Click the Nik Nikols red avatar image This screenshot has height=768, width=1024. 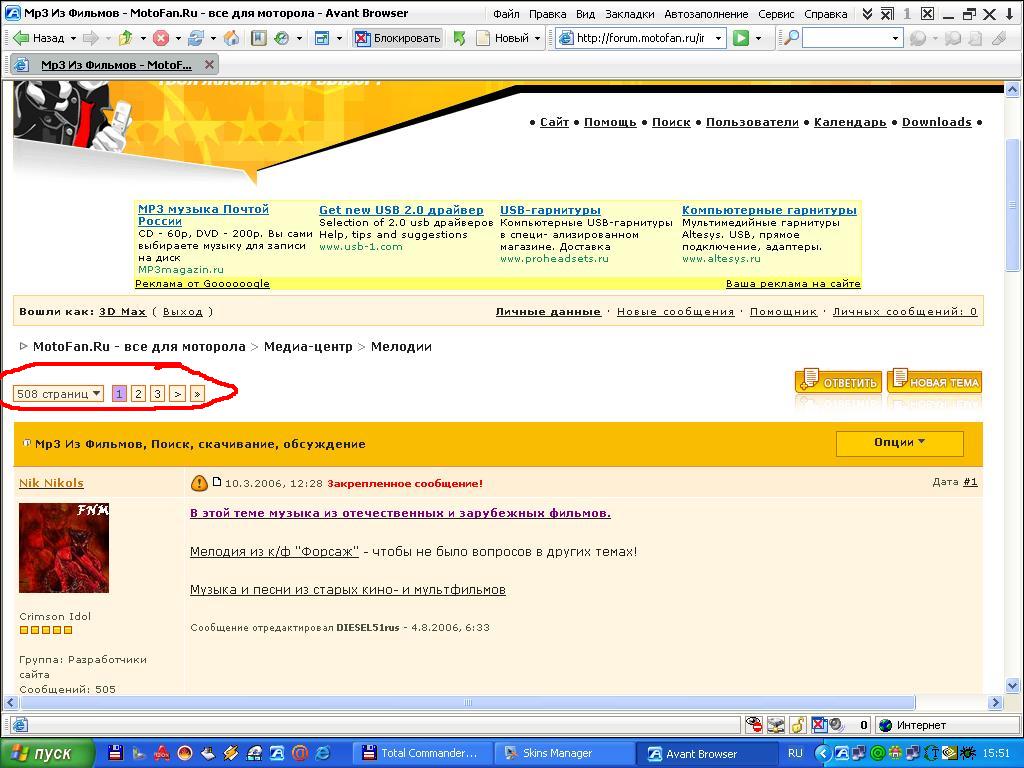[x=64, y=548]
